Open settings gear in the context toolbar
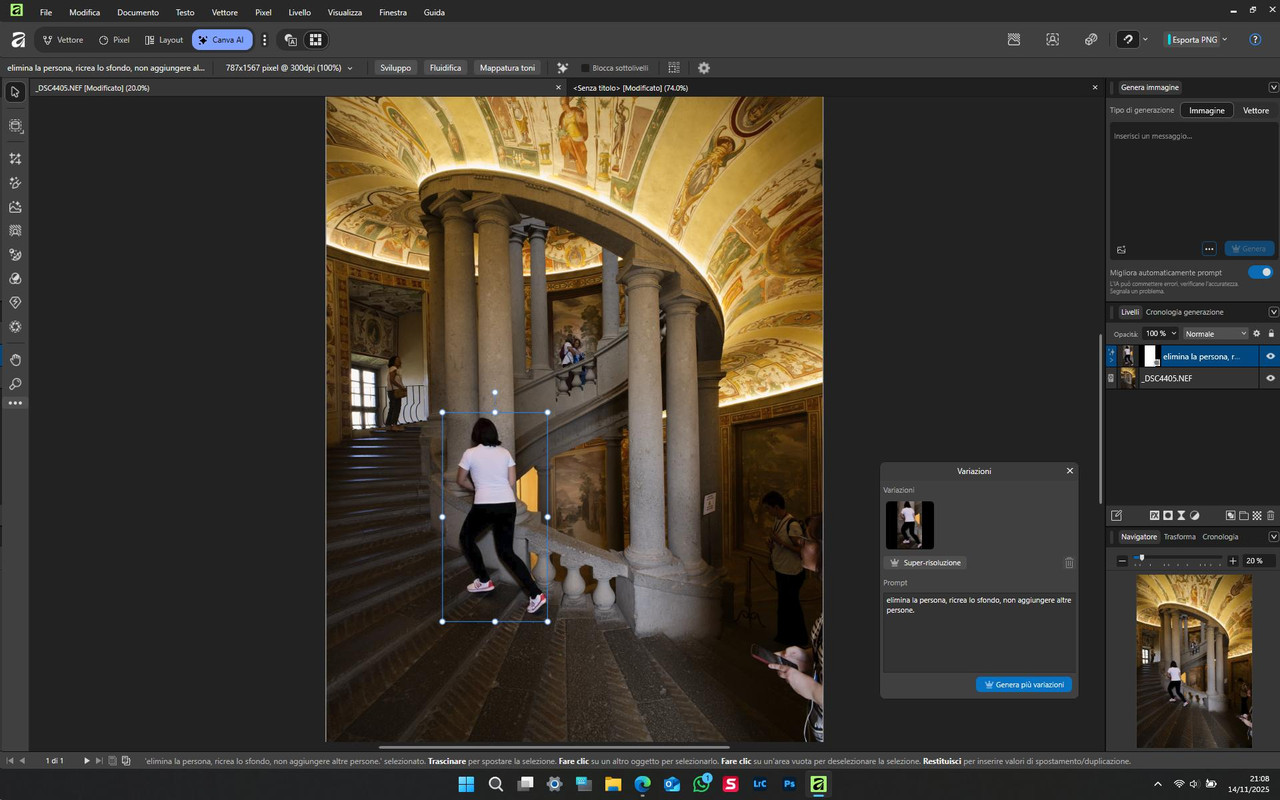This screenshot has height=800, width=1280. (x=704, y=68)
